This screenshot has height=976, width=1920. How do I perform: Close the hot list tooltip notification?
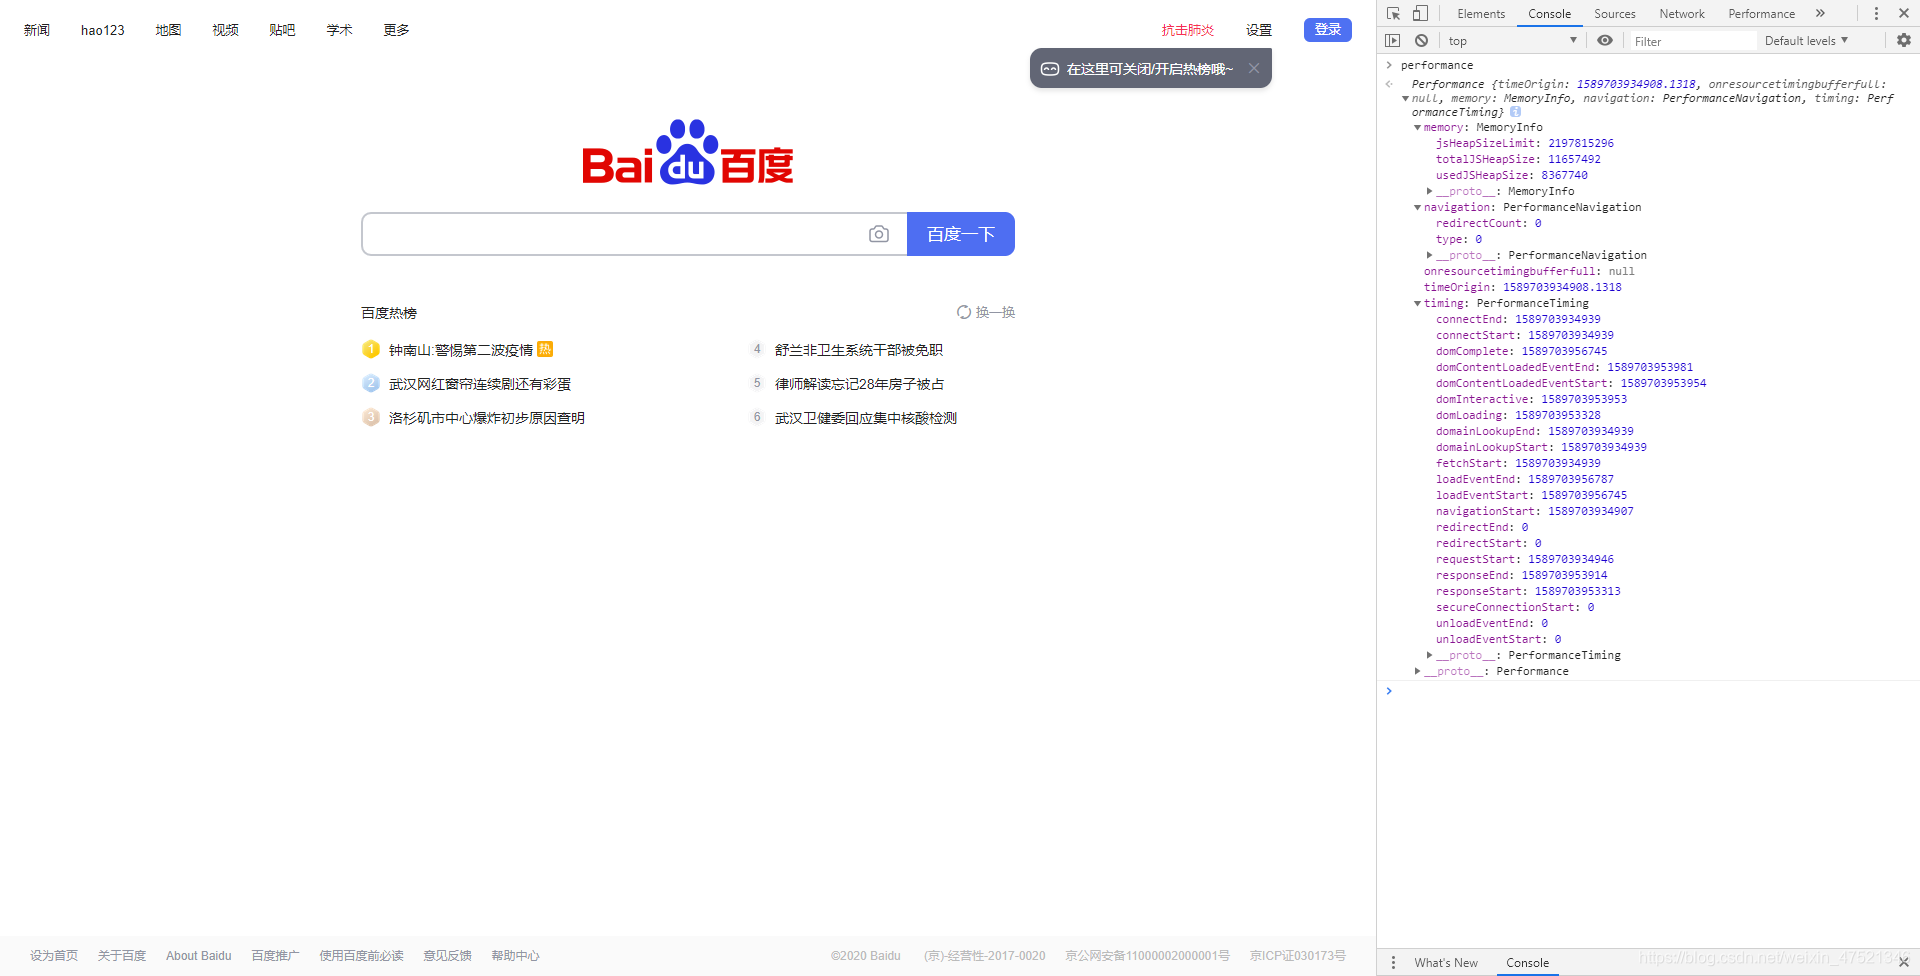[1253, 68]
